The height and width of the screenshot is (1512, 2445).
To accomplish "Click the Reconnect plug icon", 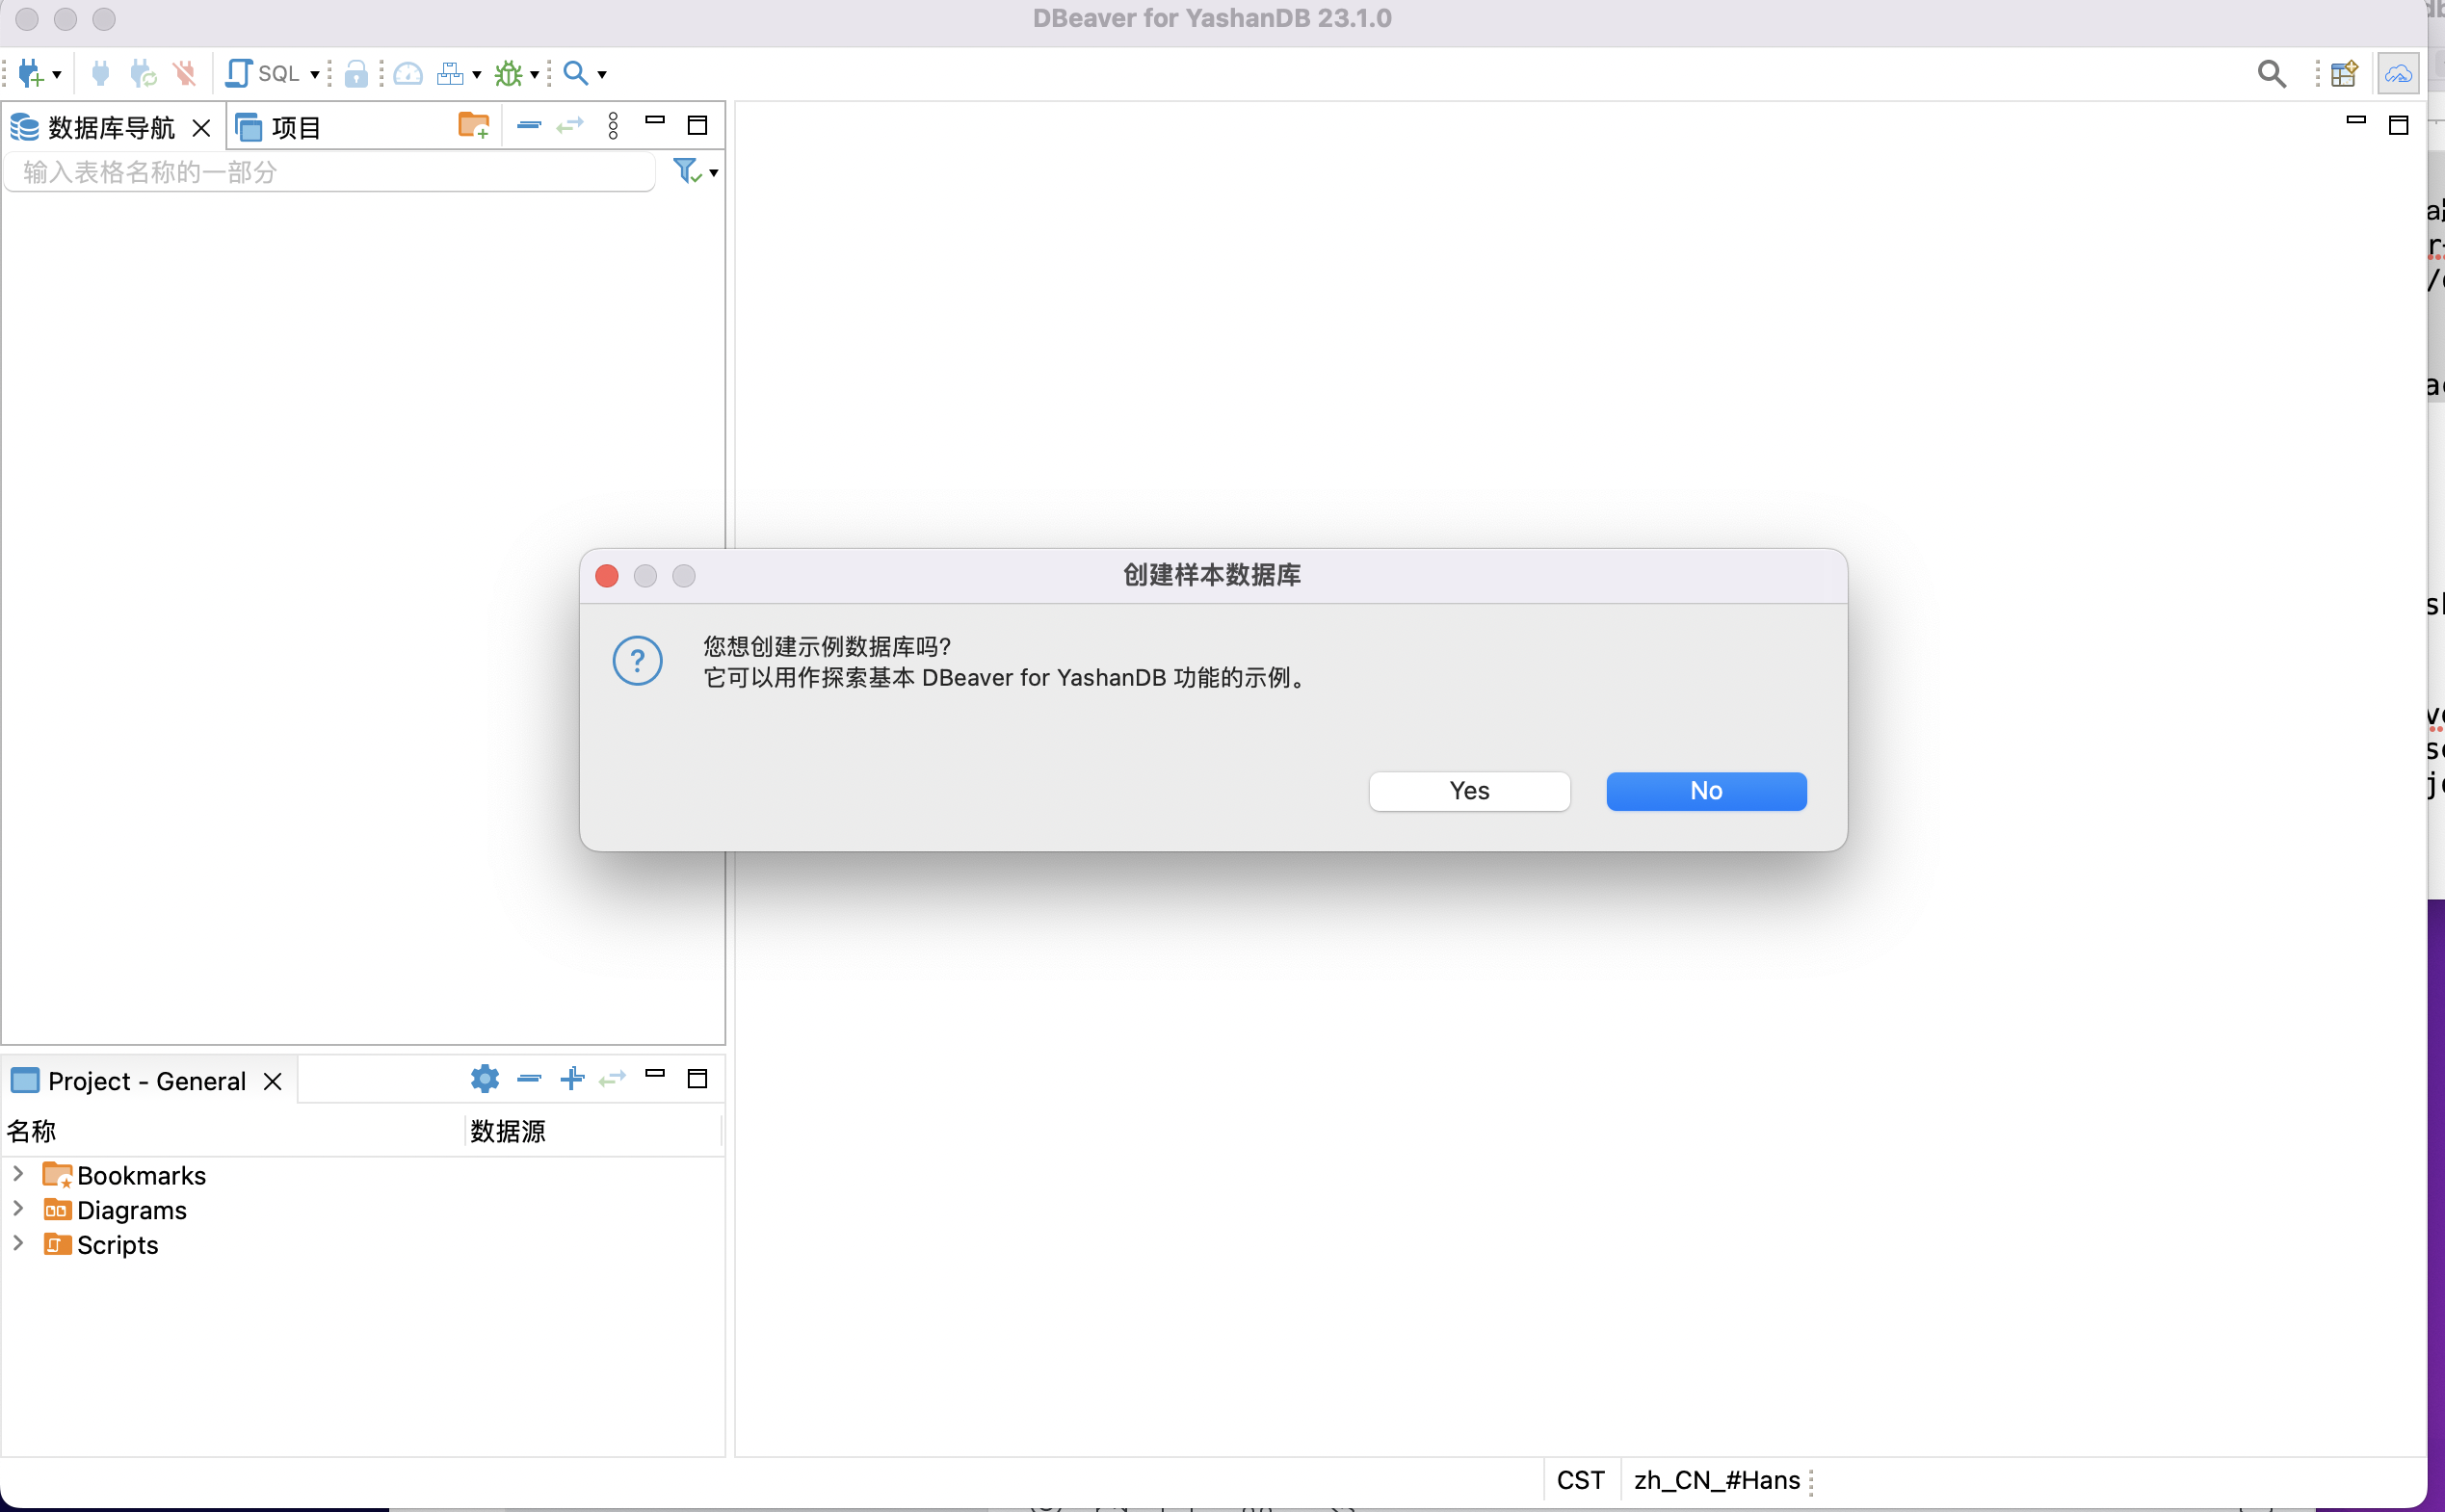I will click(143, 73).
